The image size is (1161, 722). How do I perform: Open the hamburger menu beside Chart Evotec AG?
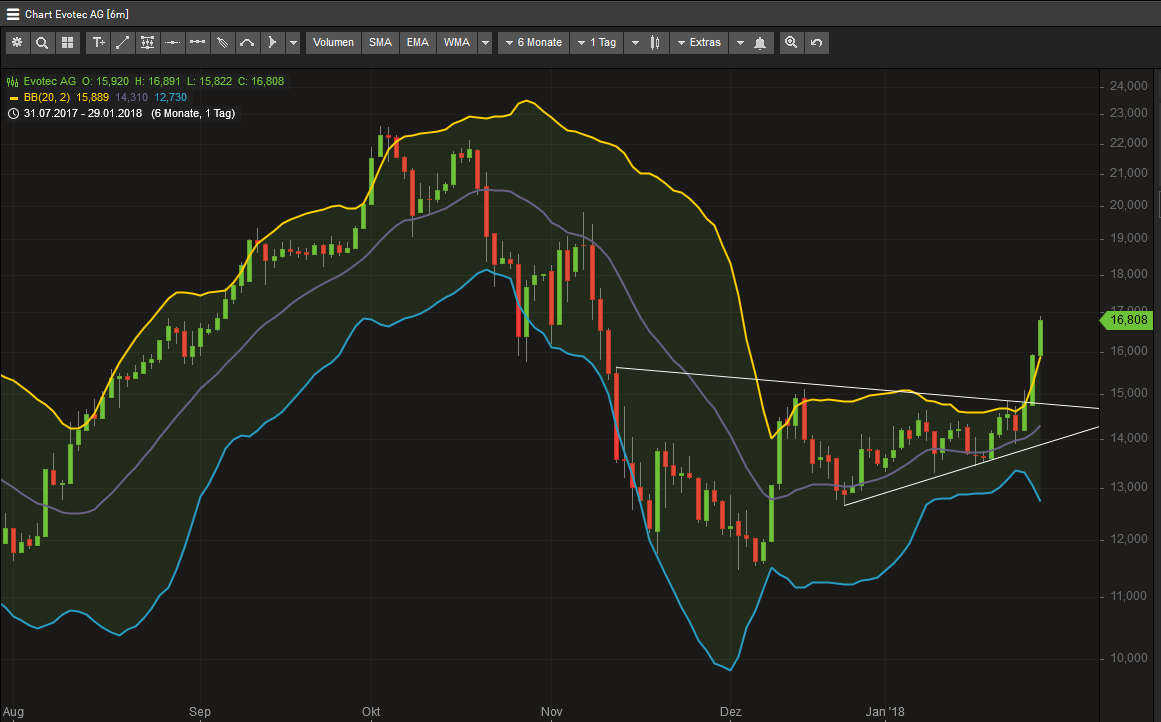tap(13, 14)
